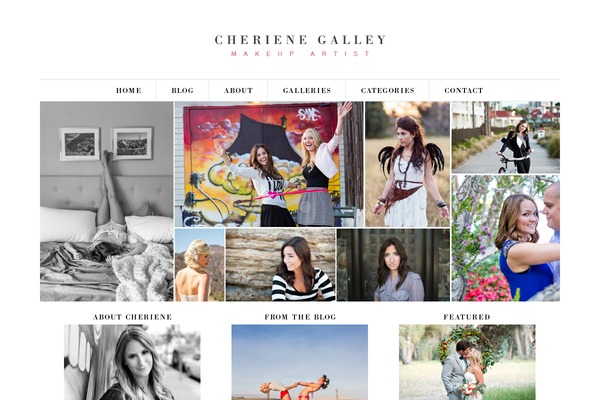
Task: Open the About menu item
Action: point(238,91)
